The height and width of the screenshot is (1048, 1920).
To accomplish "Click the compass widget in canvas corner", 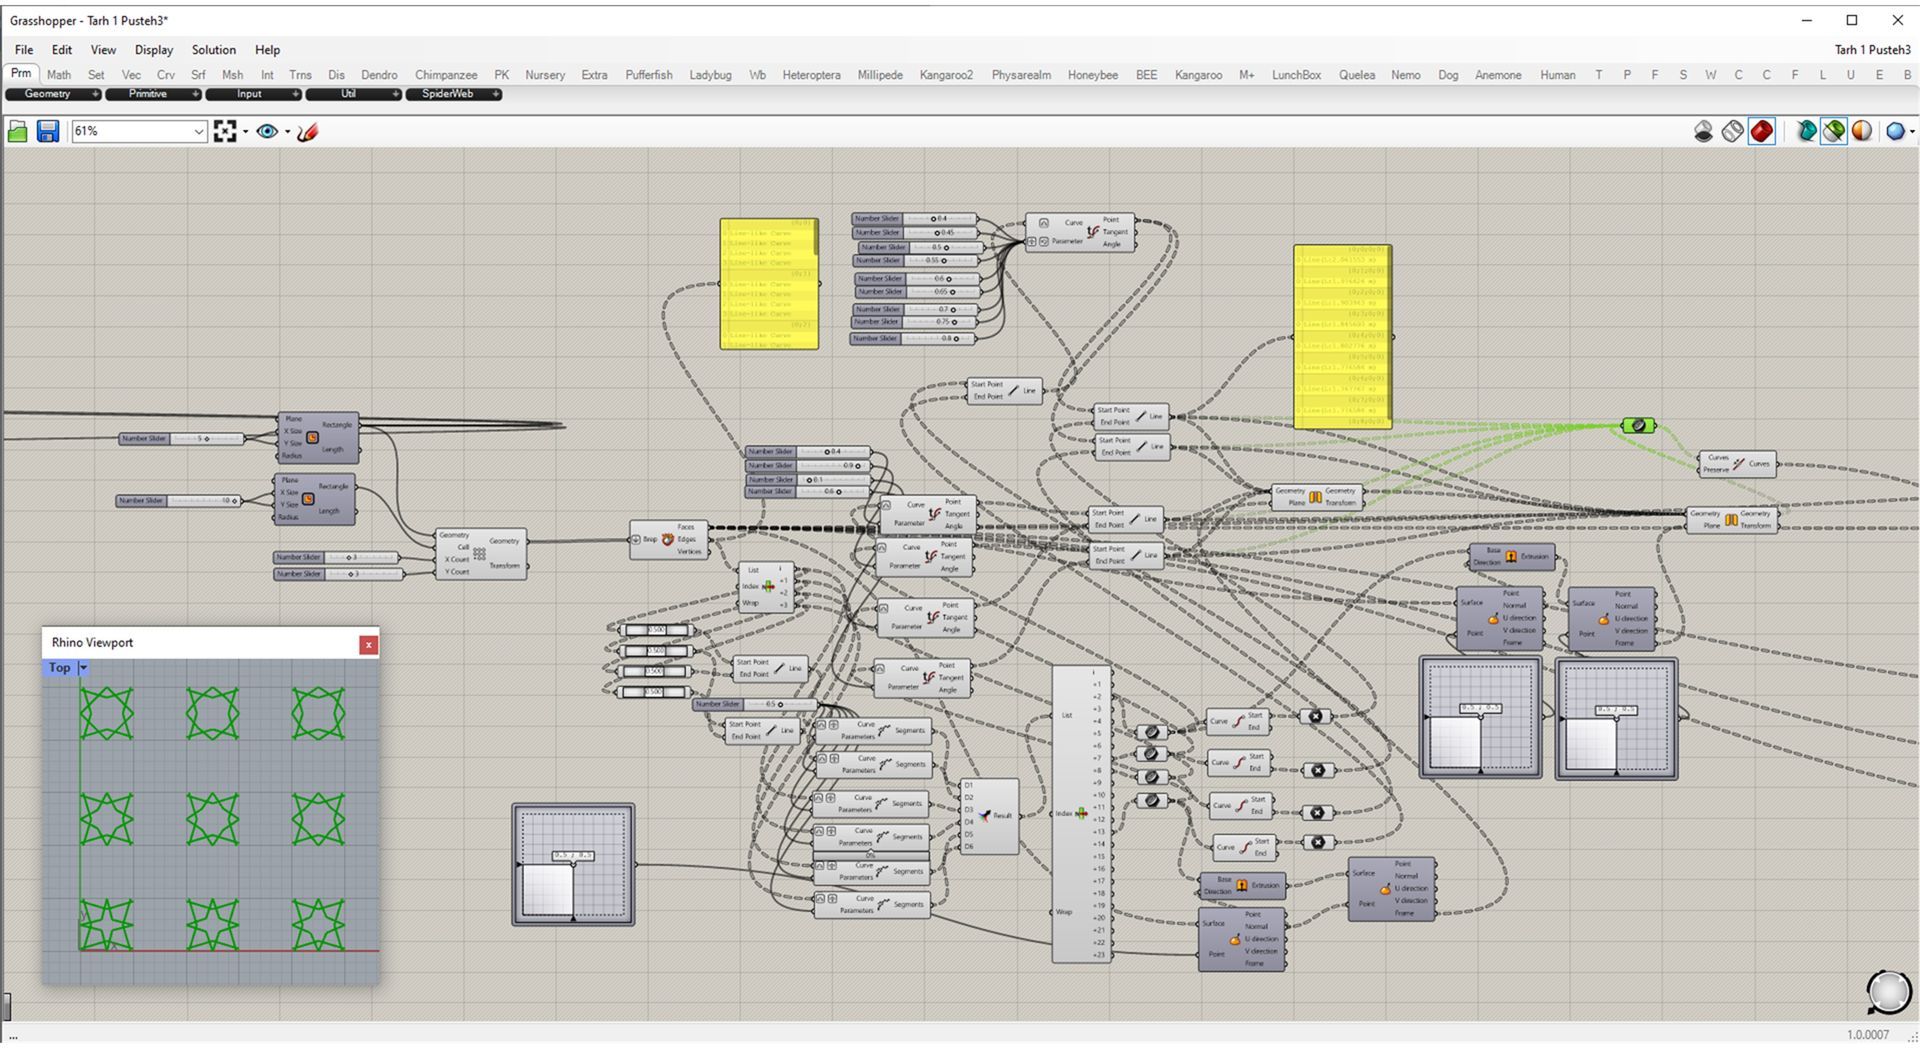I will coord(1888,992).
